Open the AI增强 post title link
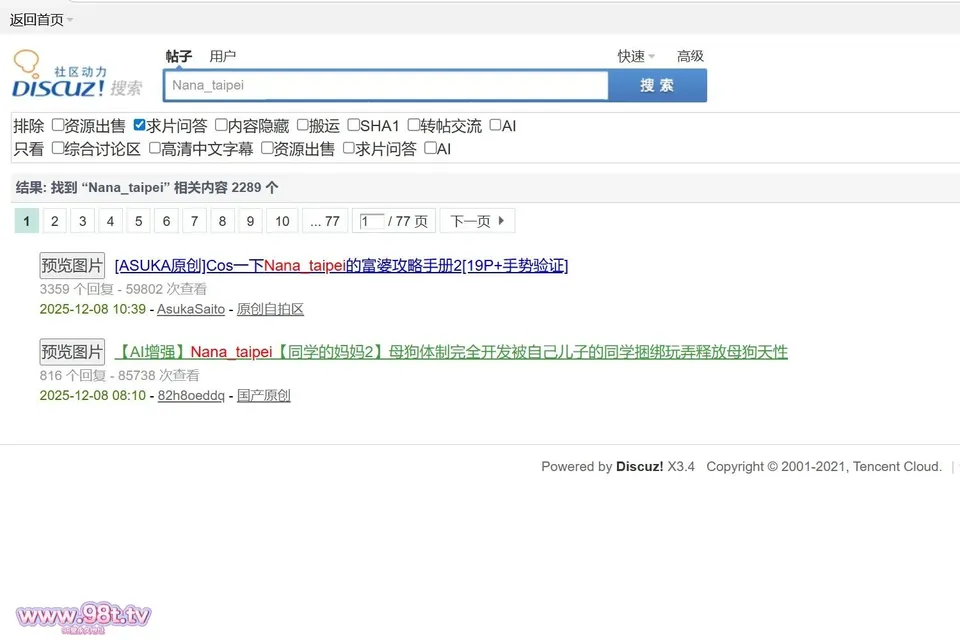The width and height of the screenshot is (960, 640). [x=451, y=352]
